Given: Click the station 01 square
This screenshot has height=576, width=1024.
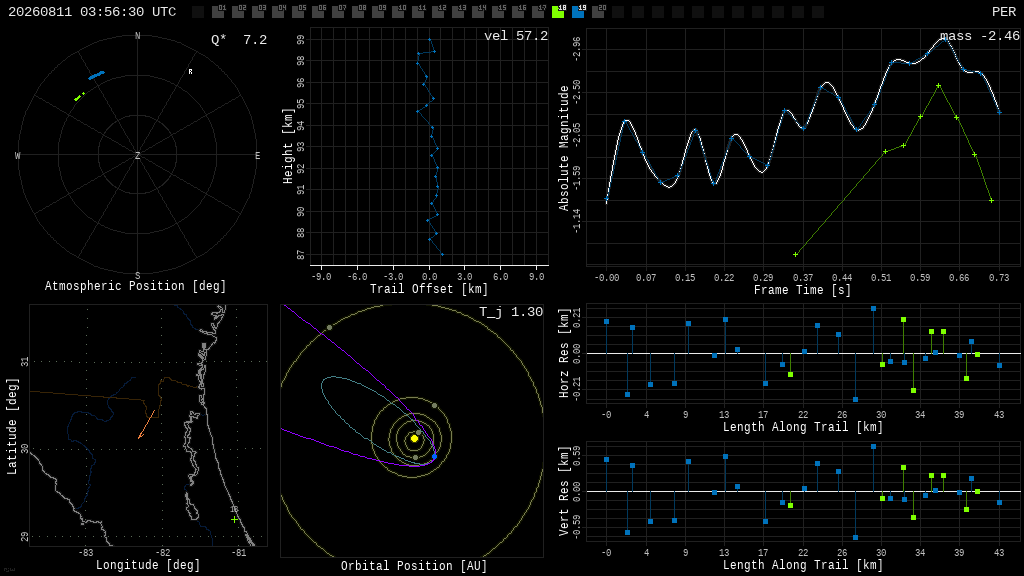Looking at the screenshot, I should [x=218, y=12].
